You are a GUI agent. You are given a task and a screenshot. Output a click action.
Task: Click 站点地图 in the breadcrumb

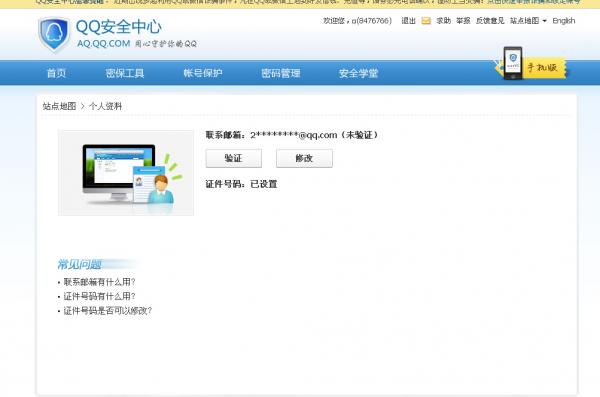(59, 106)
